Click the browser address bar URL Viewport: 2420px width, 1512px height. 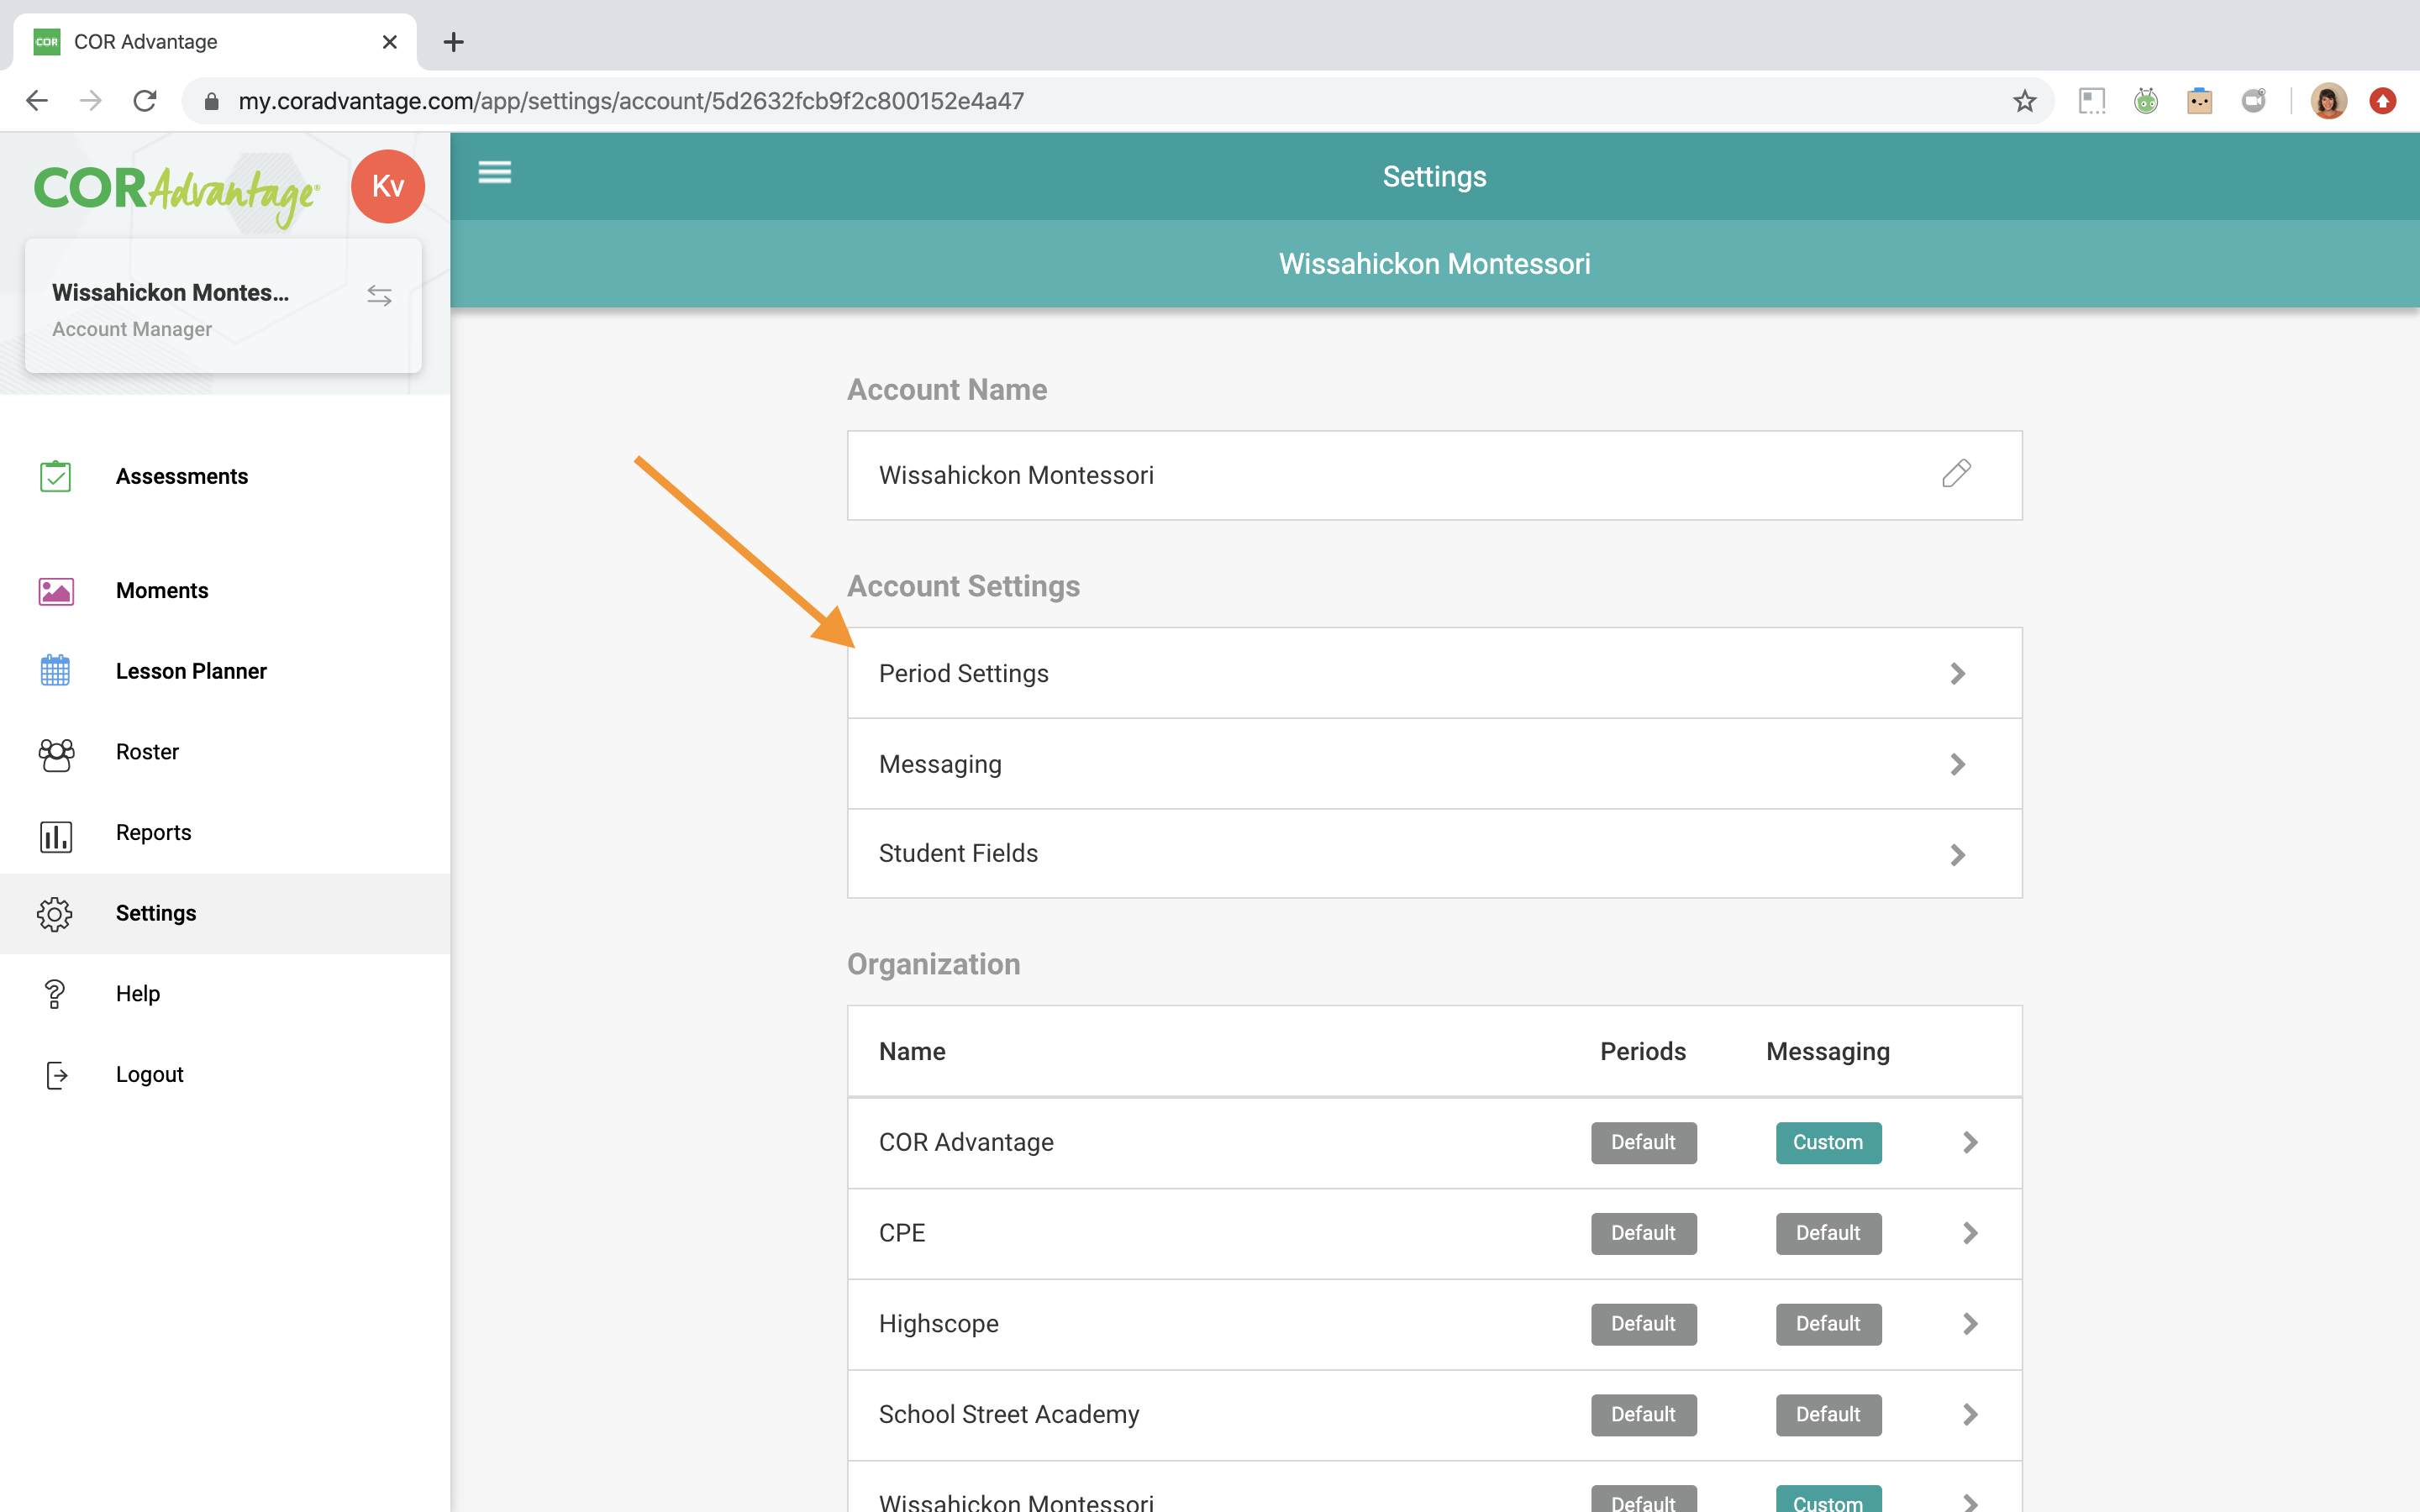[x=631, y=101]
